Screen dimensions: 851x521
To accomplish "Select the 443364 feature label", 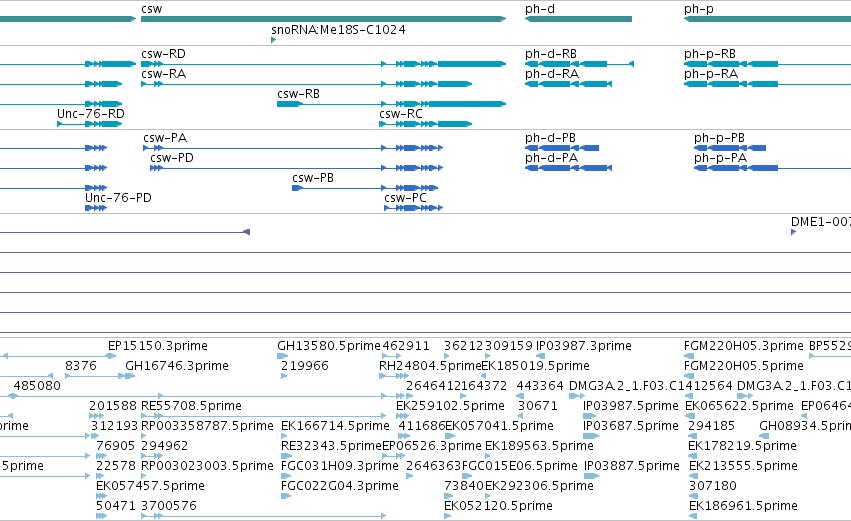I will (540, 386).
